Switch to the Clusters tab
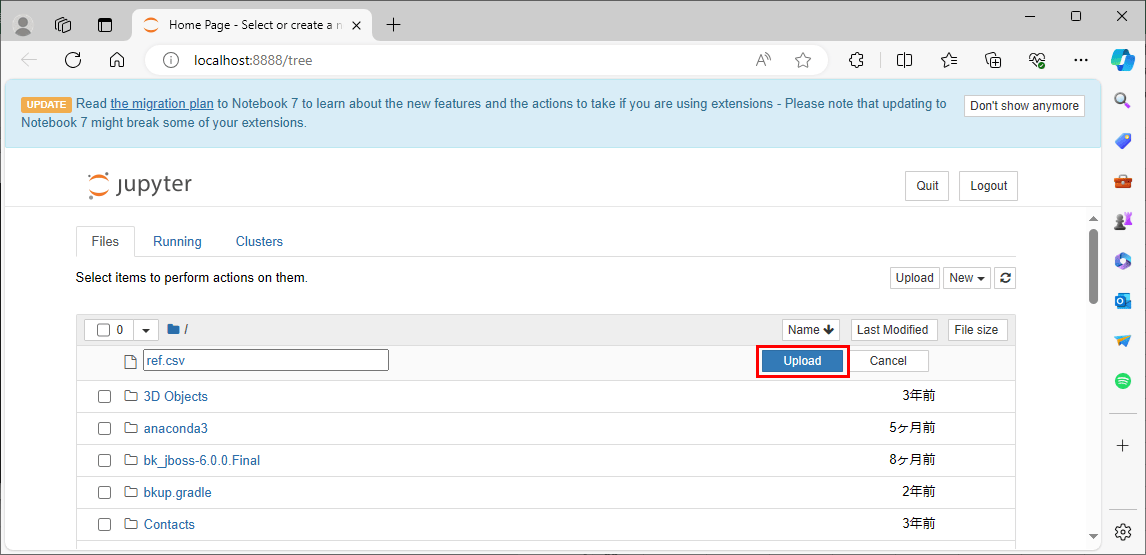The height and width of the screenshot is (555, 1146). [259, 242]
